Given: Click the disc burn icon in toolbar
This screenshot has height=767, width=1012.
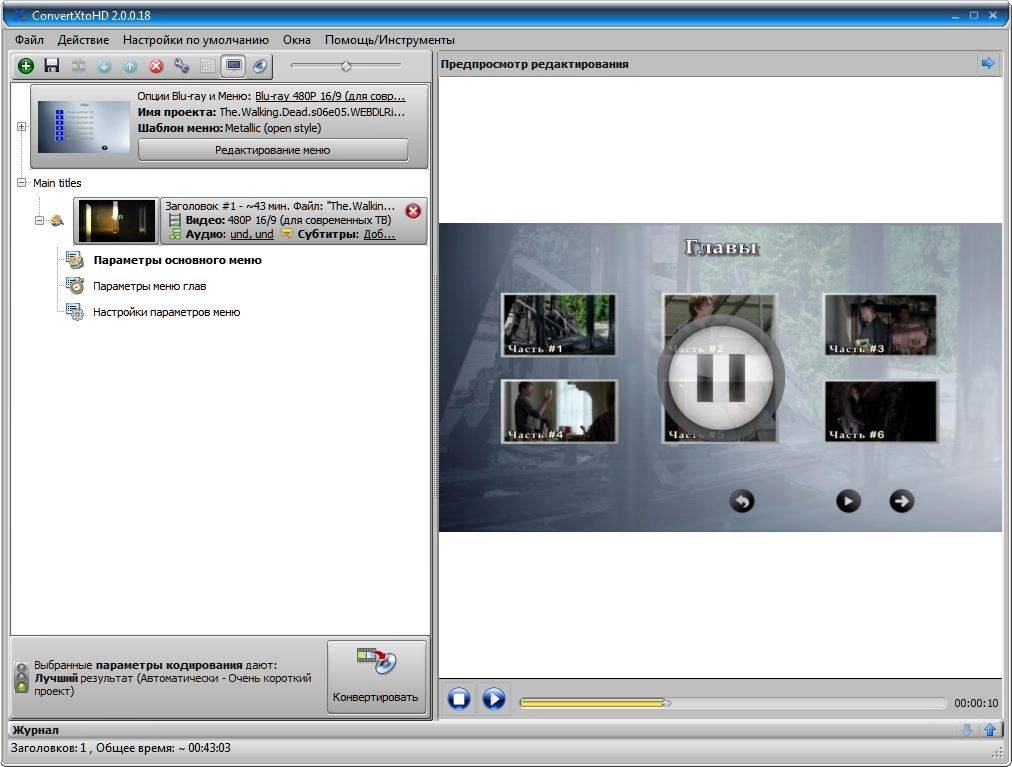Looking at the screenshot, I should [259, 65].
